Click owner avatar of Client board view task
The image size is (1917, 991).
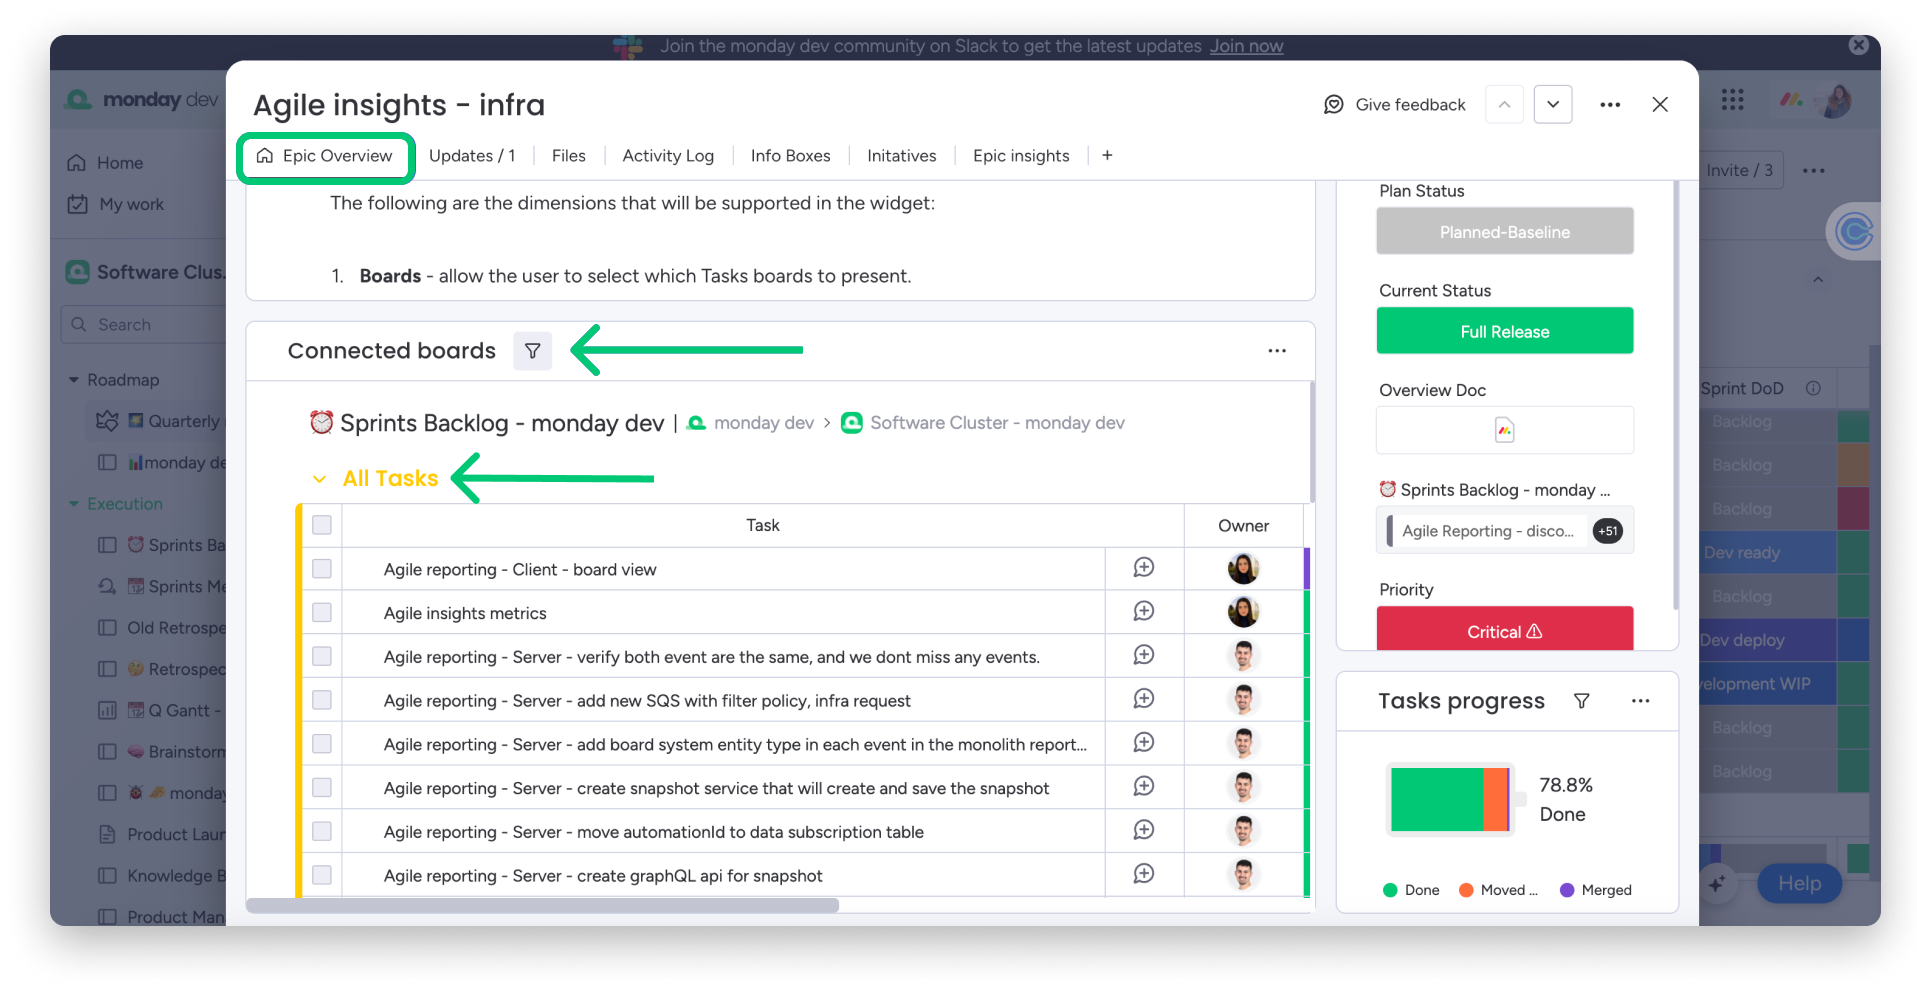(1243, 568)
